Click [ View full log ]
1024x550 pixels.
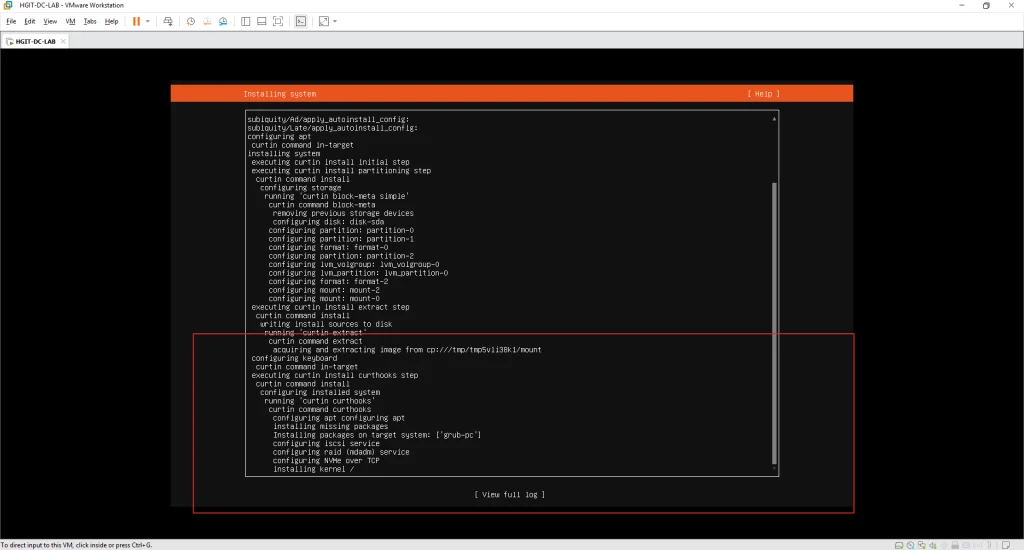tap(509, 494)
